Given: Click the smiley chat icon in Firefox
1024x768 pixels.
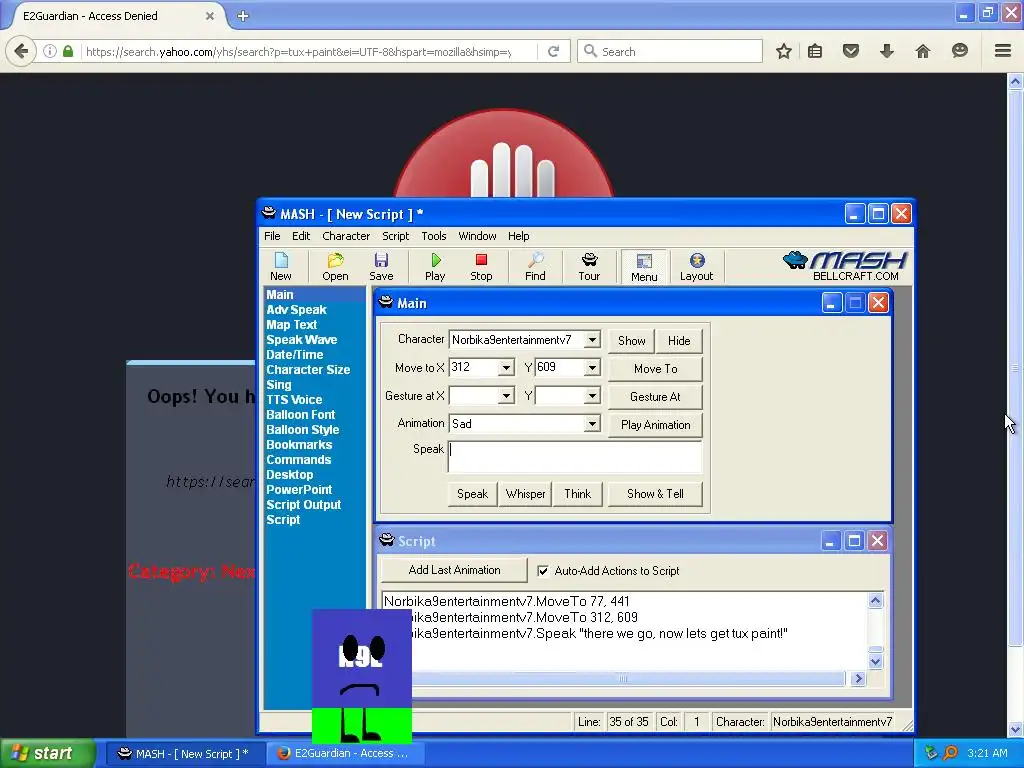Looking at the screenshot, I should click(959, 51).
